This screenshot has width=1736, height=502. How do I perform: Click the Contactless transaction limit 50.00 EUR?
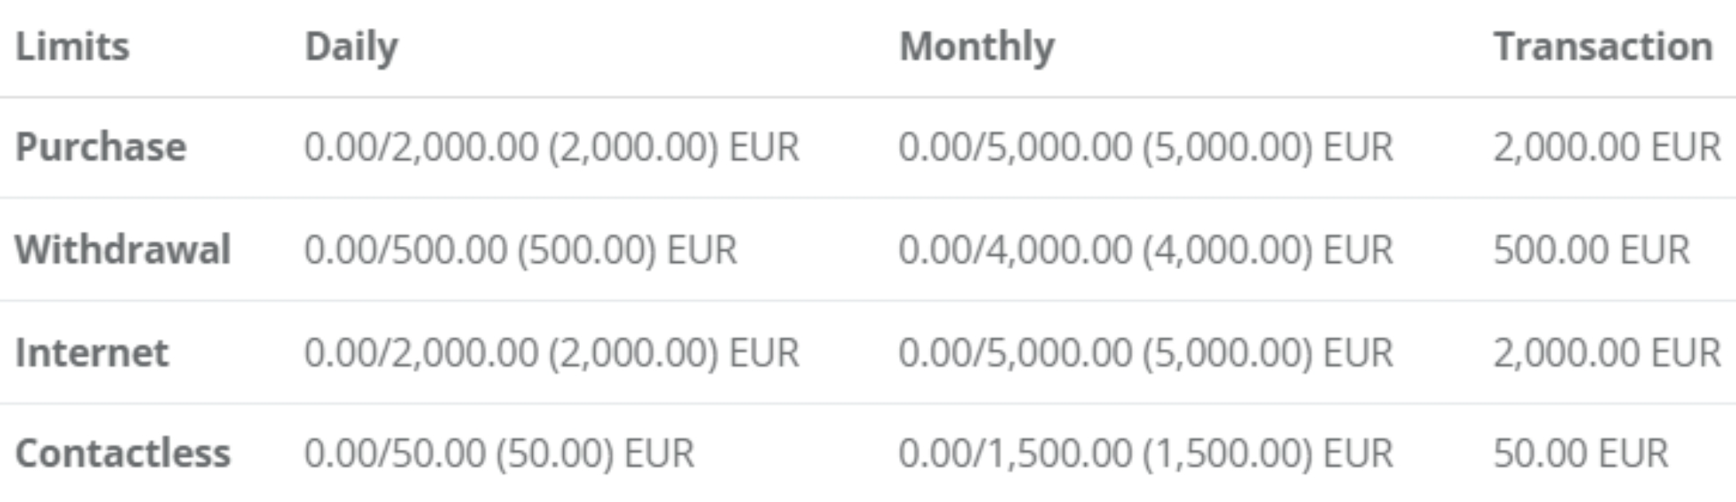(1580, 454)
